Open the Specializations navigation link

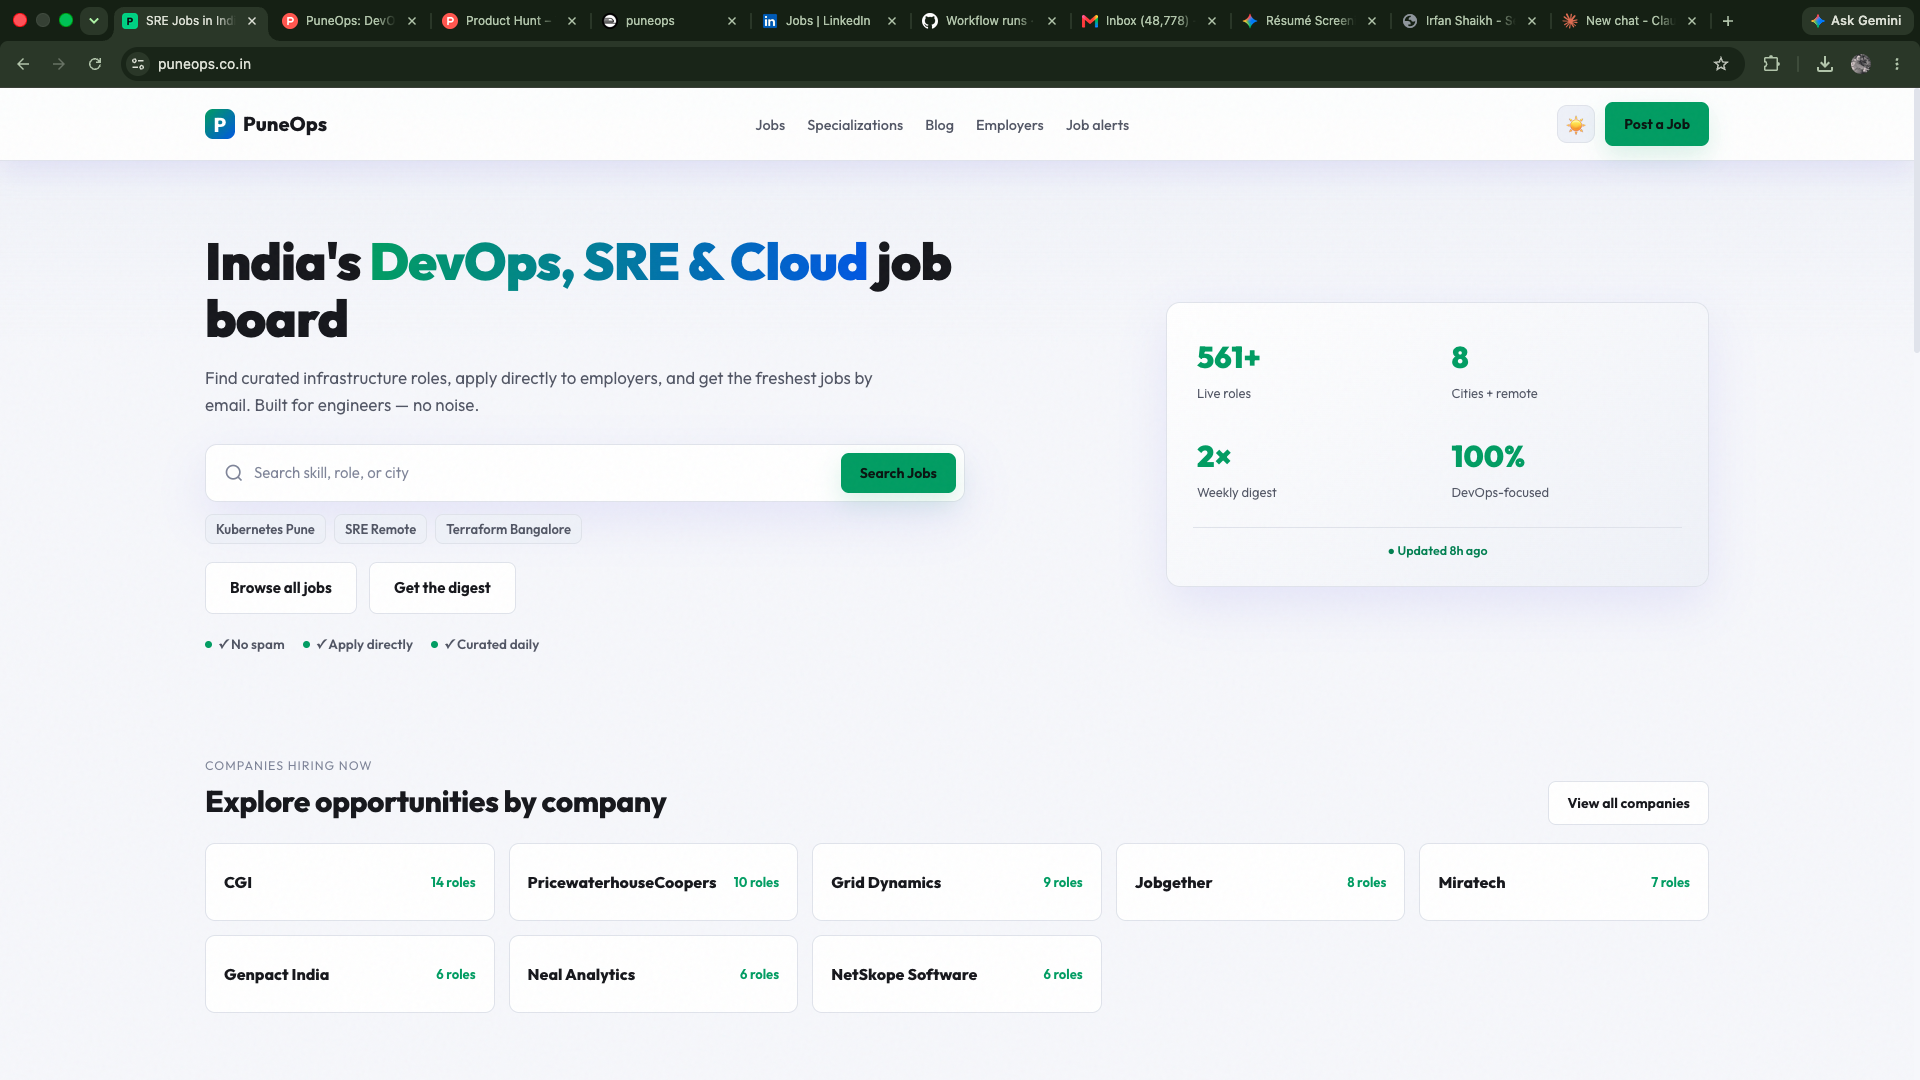pos(855,125)
